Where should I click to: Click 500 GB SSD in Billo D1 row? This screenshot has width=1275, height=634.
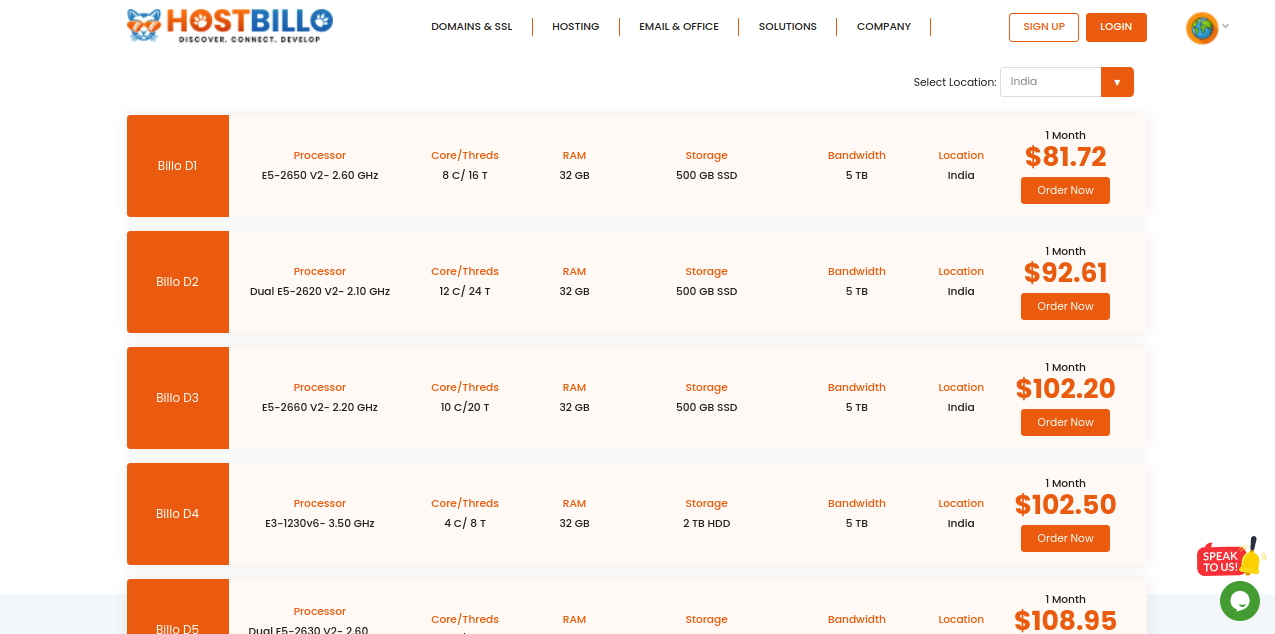pyautogui.click(x=707, y=175)
